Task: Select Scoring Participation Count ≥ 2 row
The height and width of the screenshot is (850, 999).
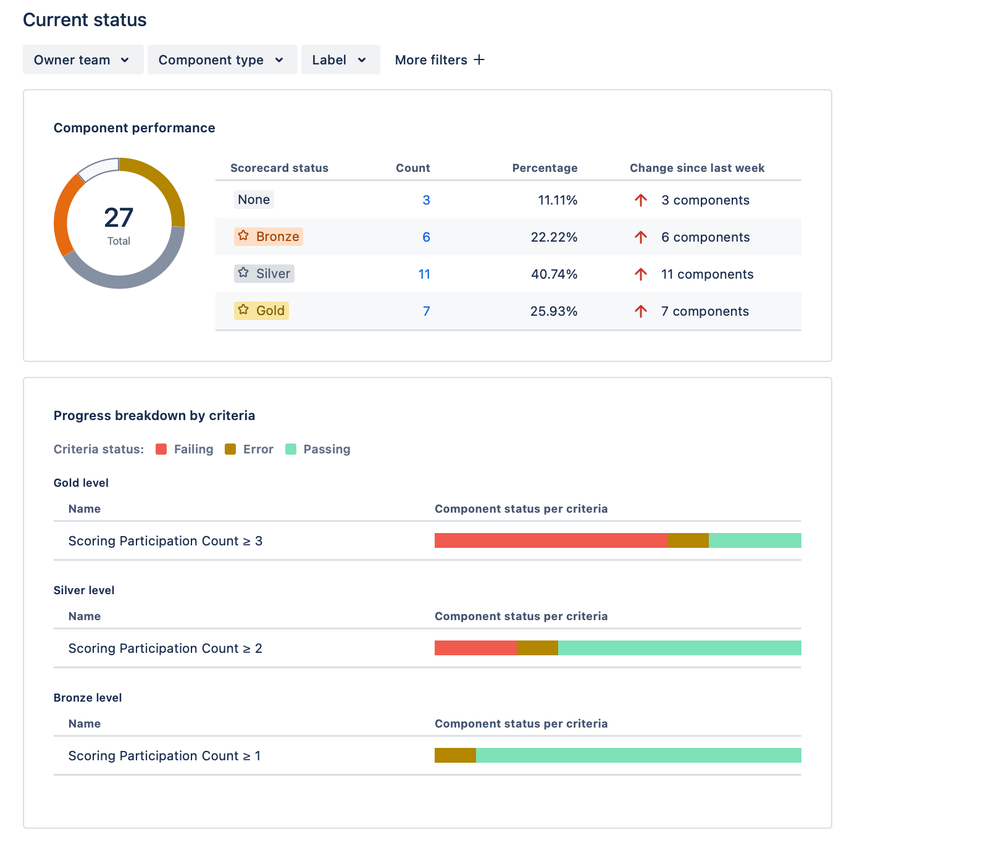Action: (427, 648)
